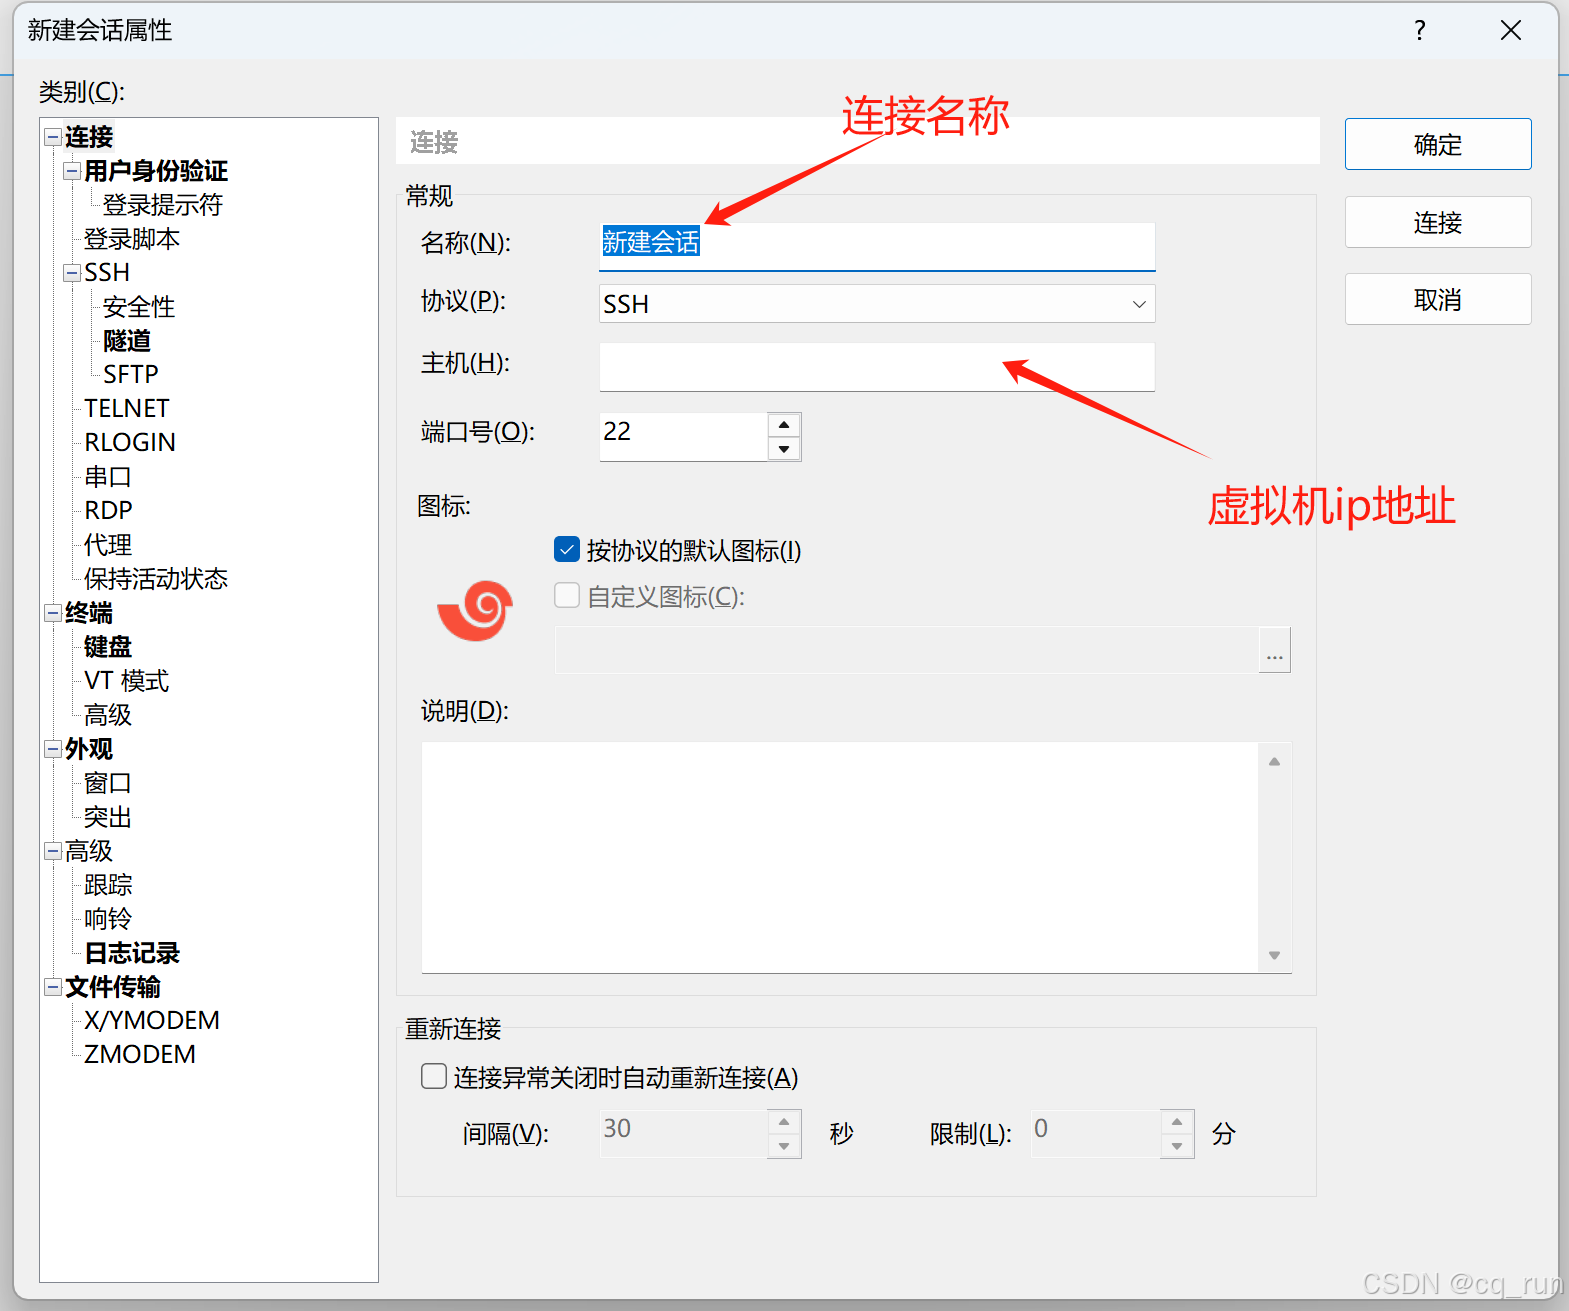Select 日志记录 in the category tree

point(132,953)
